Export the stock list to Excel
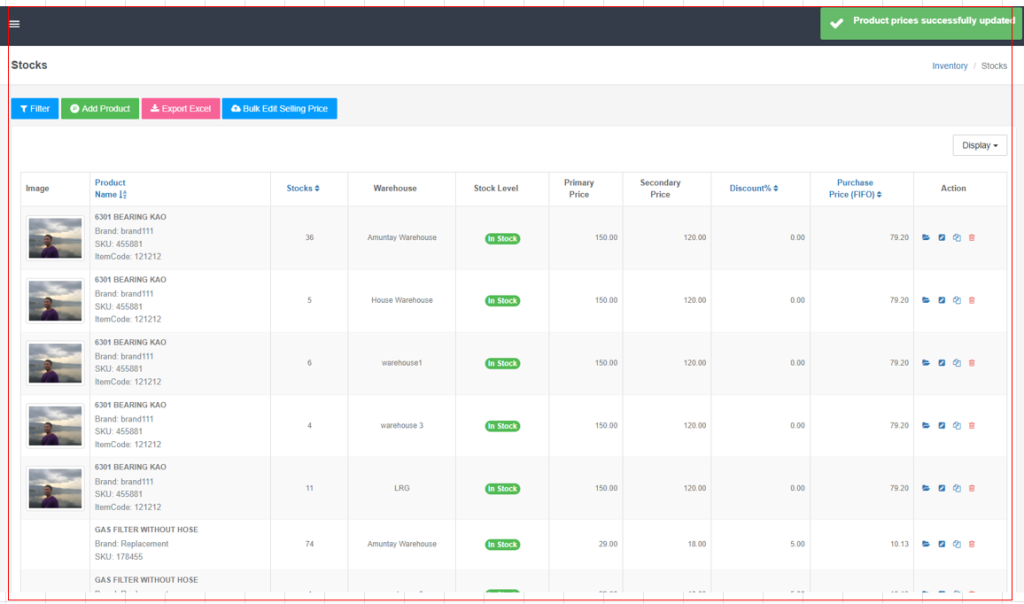This screenshot has height=604, width=1024. click(181, 108)
